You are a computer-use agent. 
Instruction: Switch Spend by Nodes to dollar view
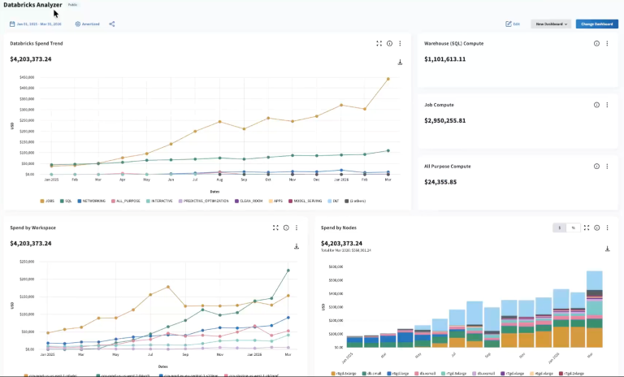coord(560,228)
